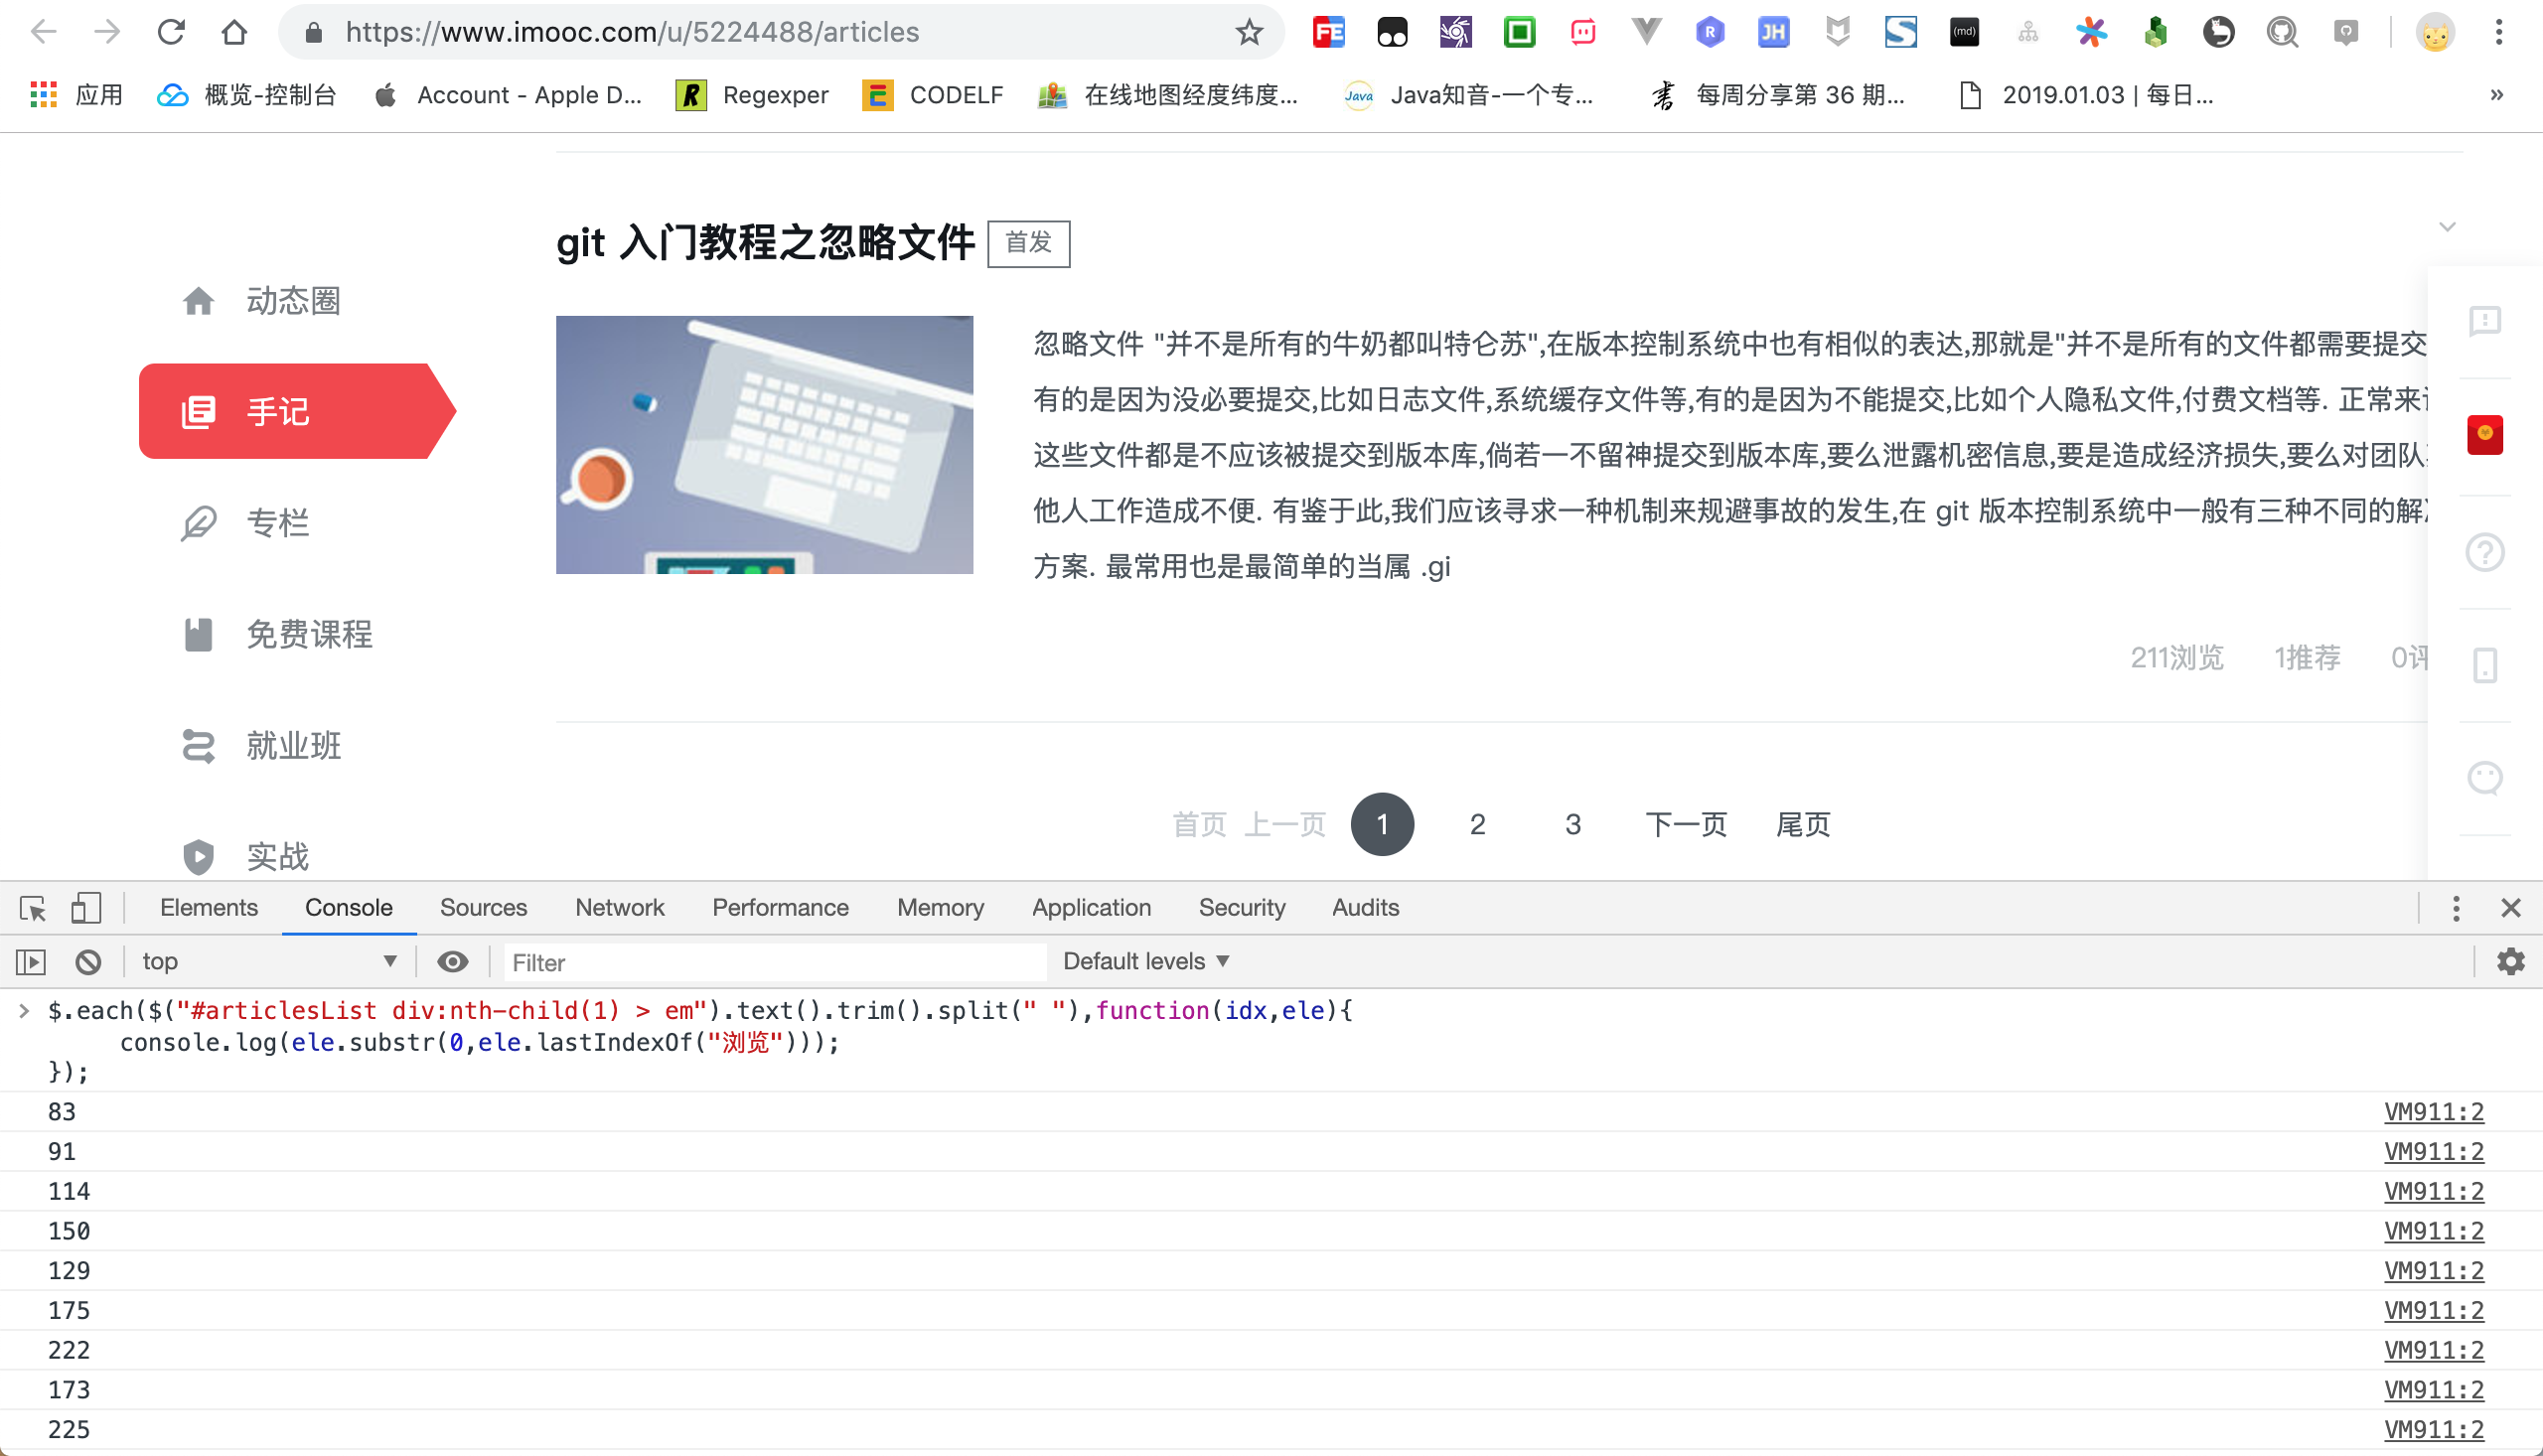The height and width of the screenshot is (1456, 2543).
Task: Toggle the console sidebar panel icon
Action: point(31,962)
